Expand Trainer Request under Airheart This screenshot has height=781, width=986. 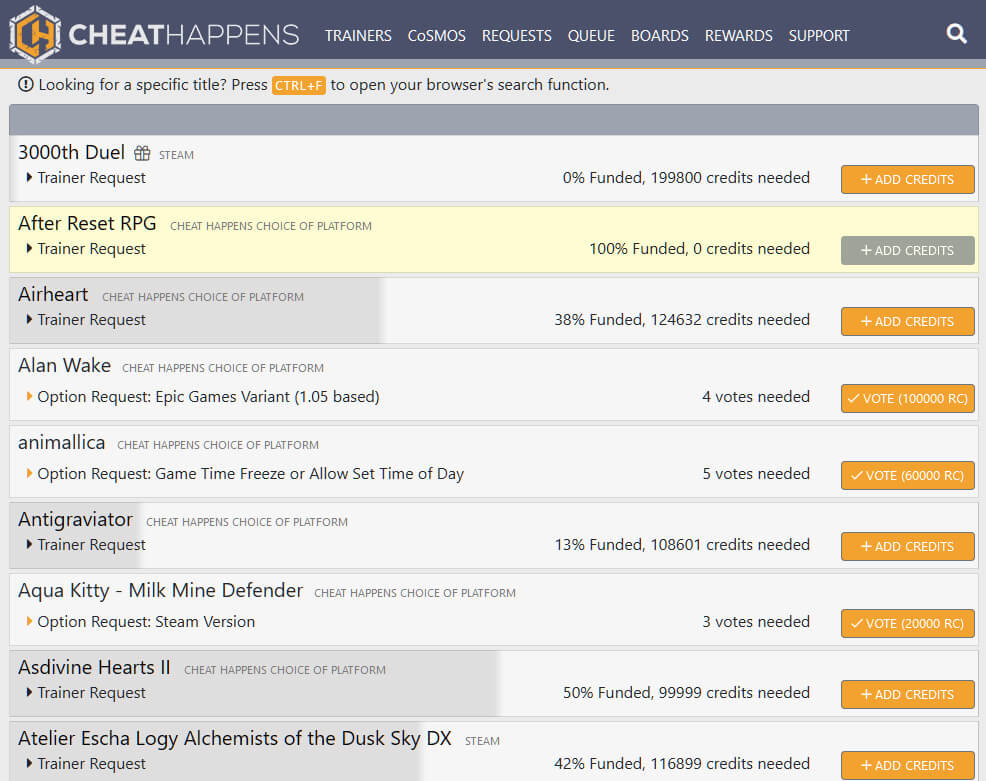click(x=86, y=320)
